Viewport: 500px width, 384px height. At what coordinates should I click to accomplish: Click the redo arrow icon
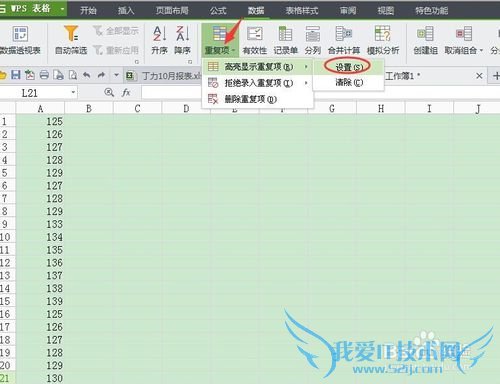101,75
